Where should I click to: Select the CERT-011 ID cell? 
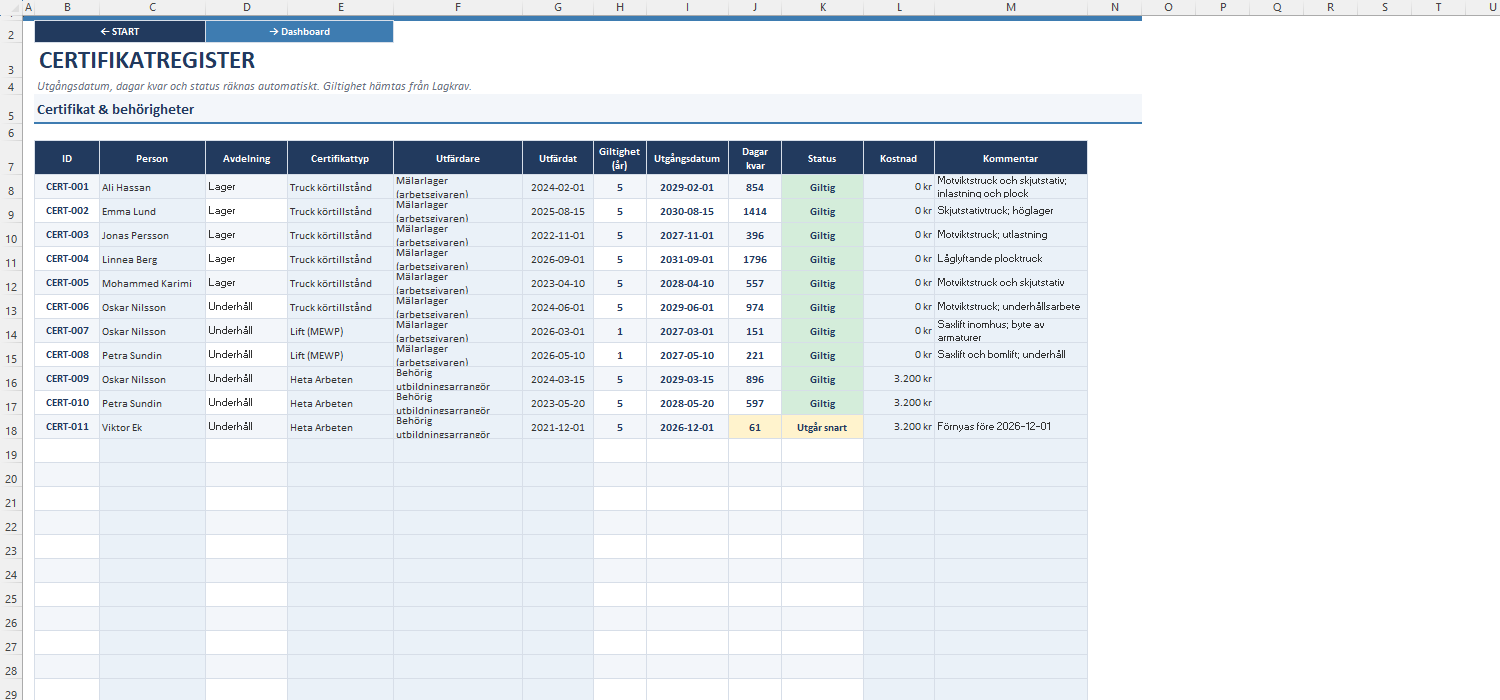click(67, 427)
